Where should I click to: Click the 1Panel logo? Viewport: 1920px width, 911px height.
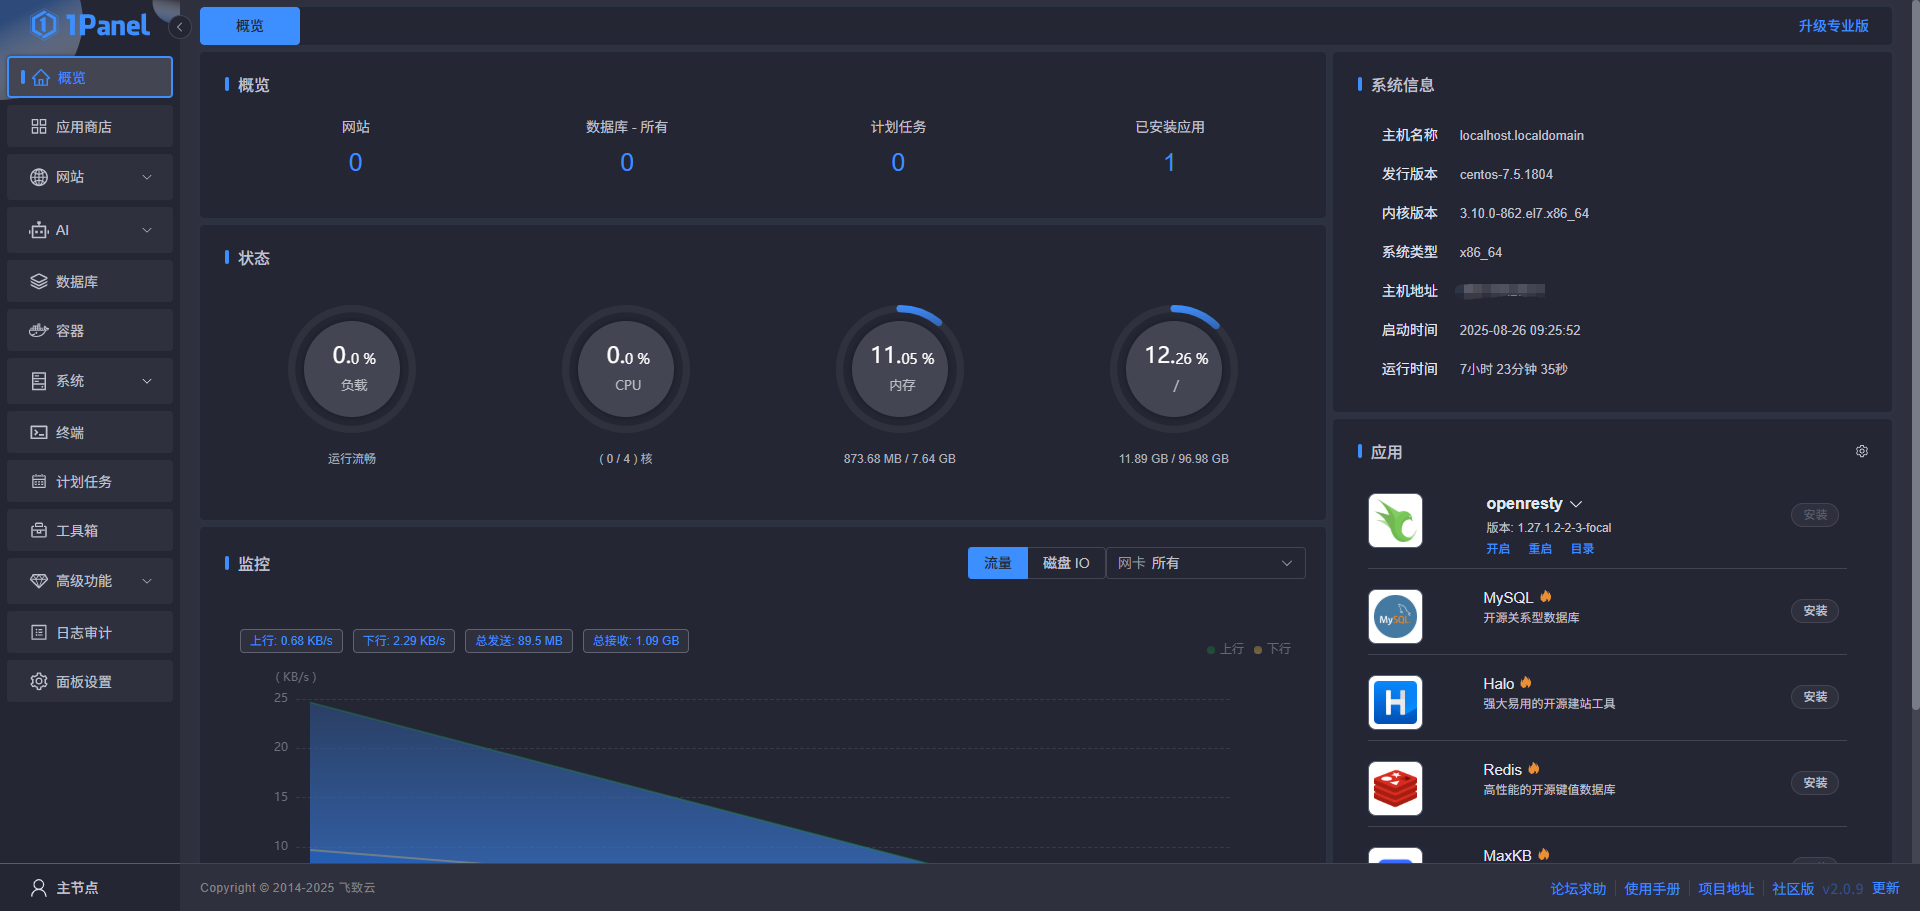click(90, 25)
